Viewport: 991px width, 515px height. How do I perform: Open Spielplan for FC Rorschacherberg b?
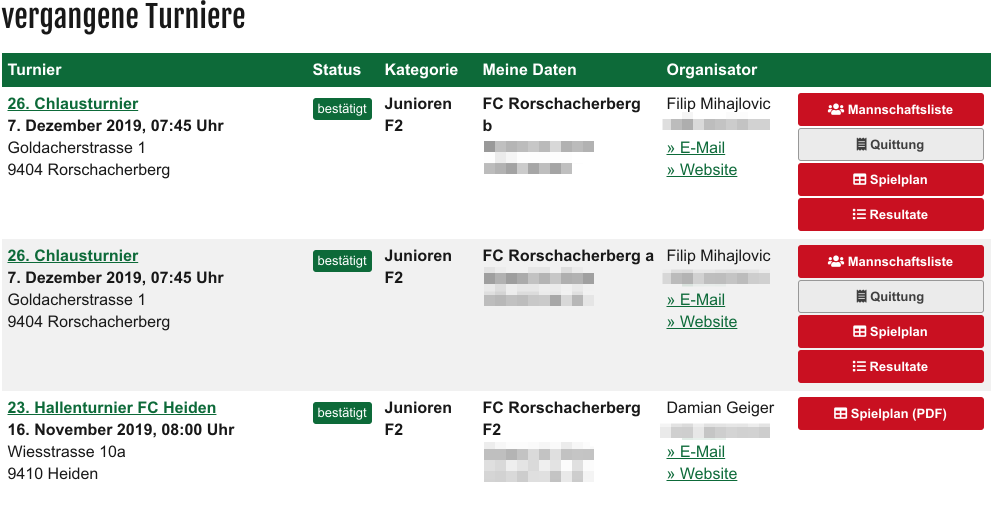pyautogui.click(x=890, y=180)
